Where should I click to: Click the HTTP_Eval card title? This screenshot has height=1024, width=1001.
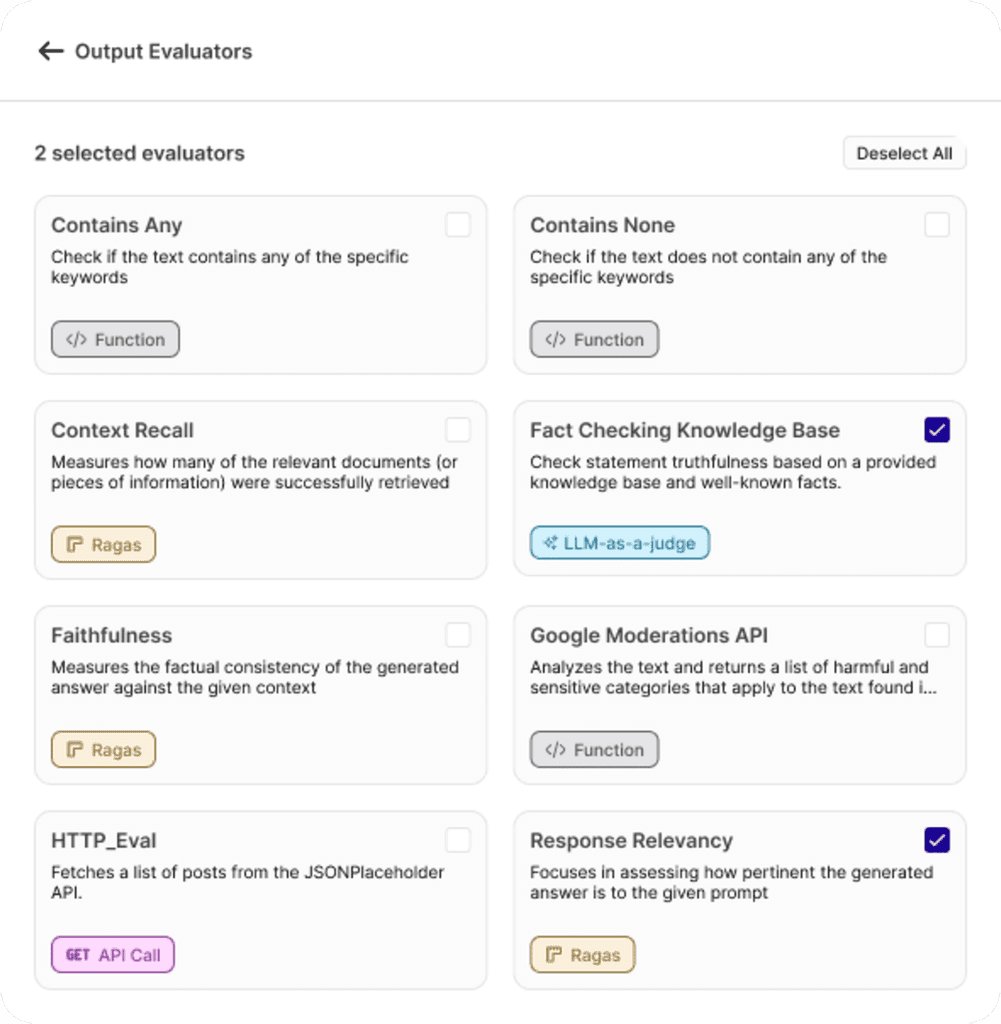click(x=104, y=841)
